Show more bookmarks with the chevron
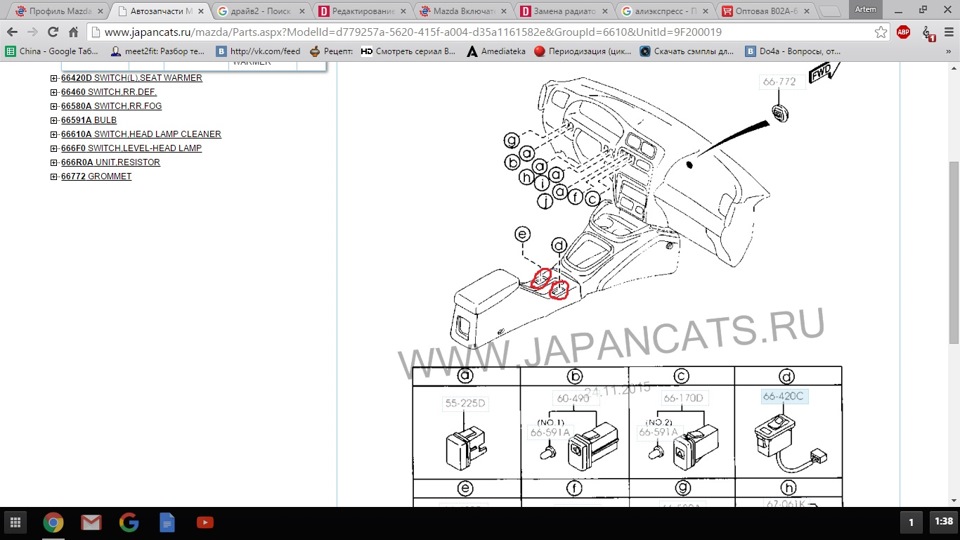This screenshot has width=960, height=540. point(948,51)
